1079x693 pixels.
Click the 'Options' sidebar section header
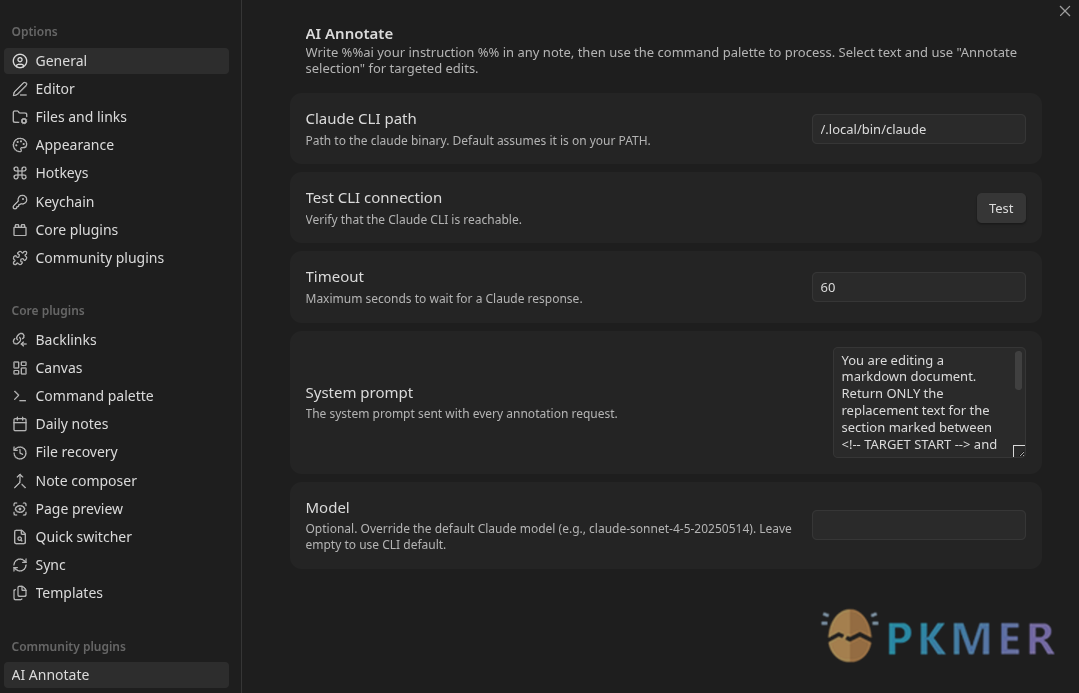point(34,32)
